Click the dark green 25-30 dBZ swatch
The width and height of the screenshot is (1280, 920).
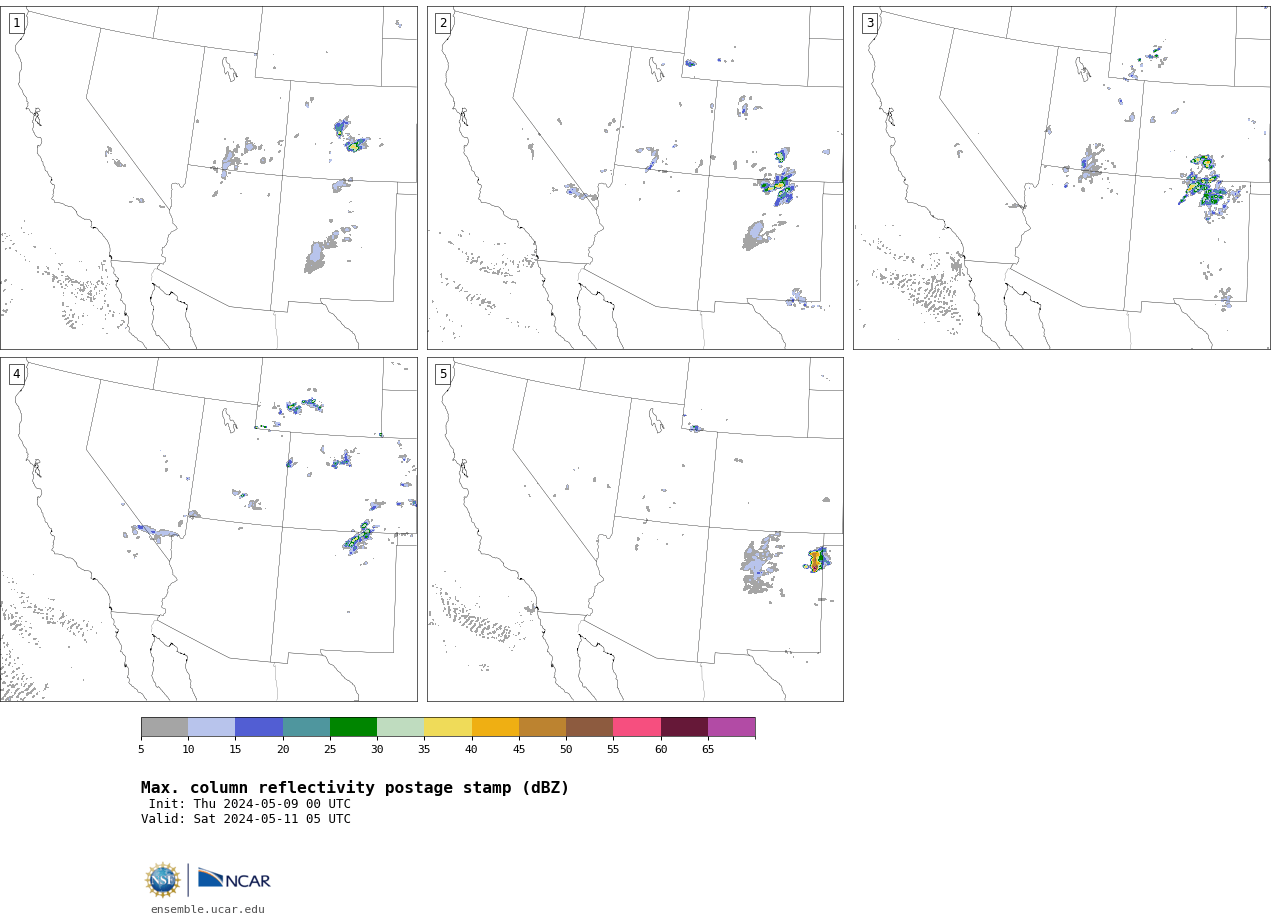tap(353, 727)
